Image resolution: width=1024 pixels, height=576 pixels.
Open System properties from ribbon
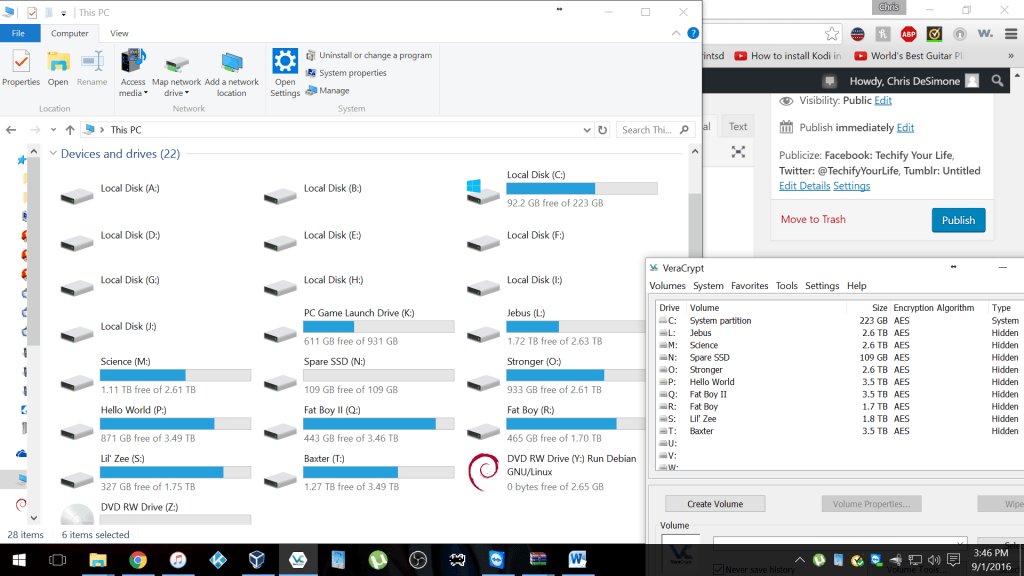pos(346,73)
